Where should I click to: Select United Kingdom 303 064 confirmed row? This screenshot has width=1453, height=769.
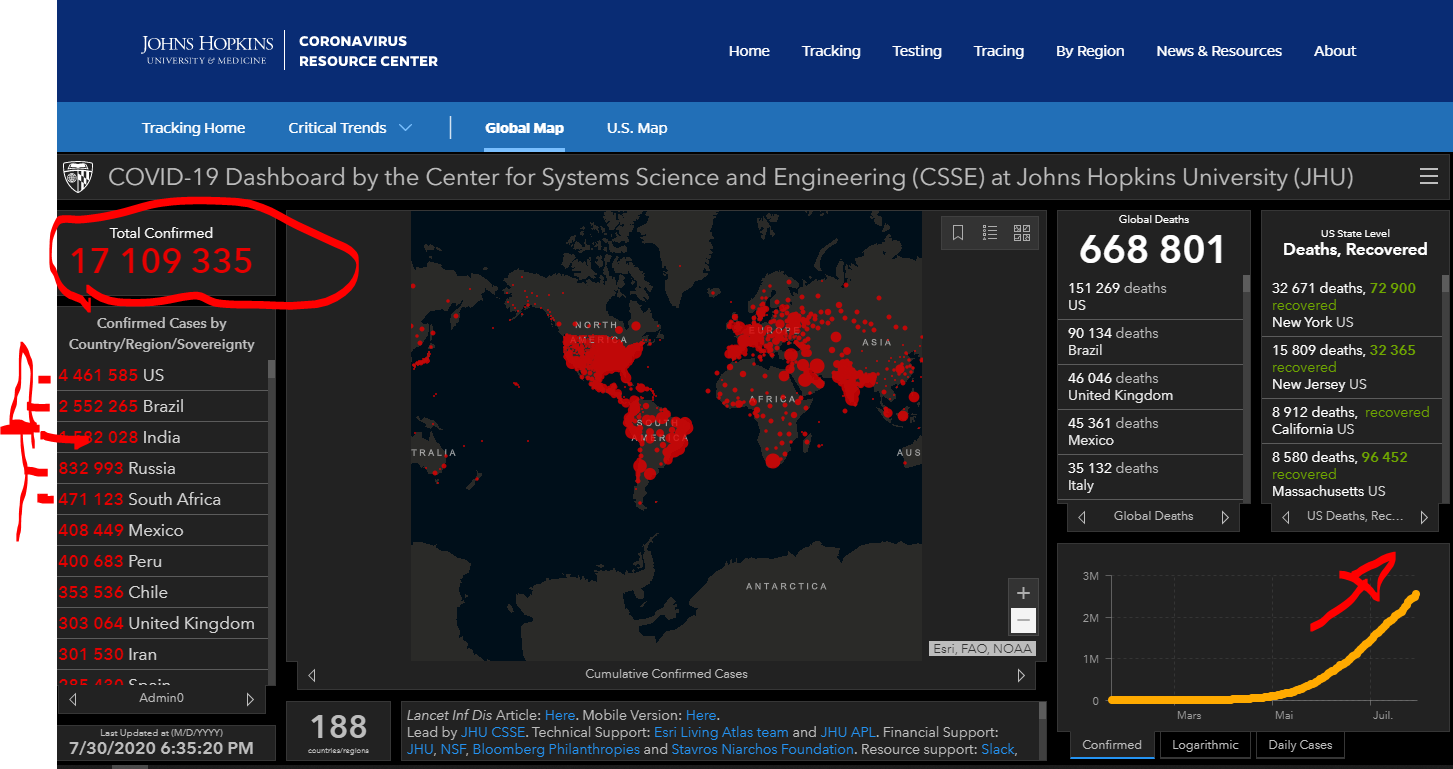tap(162, 623)
